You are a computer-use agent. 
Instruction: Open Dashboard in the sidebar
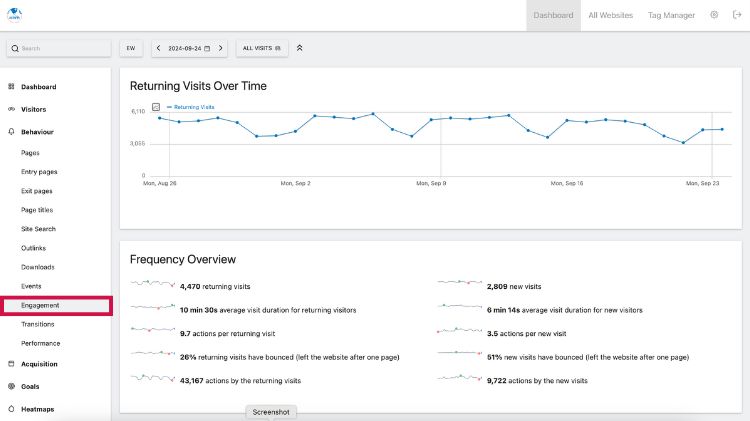point(39,87)
